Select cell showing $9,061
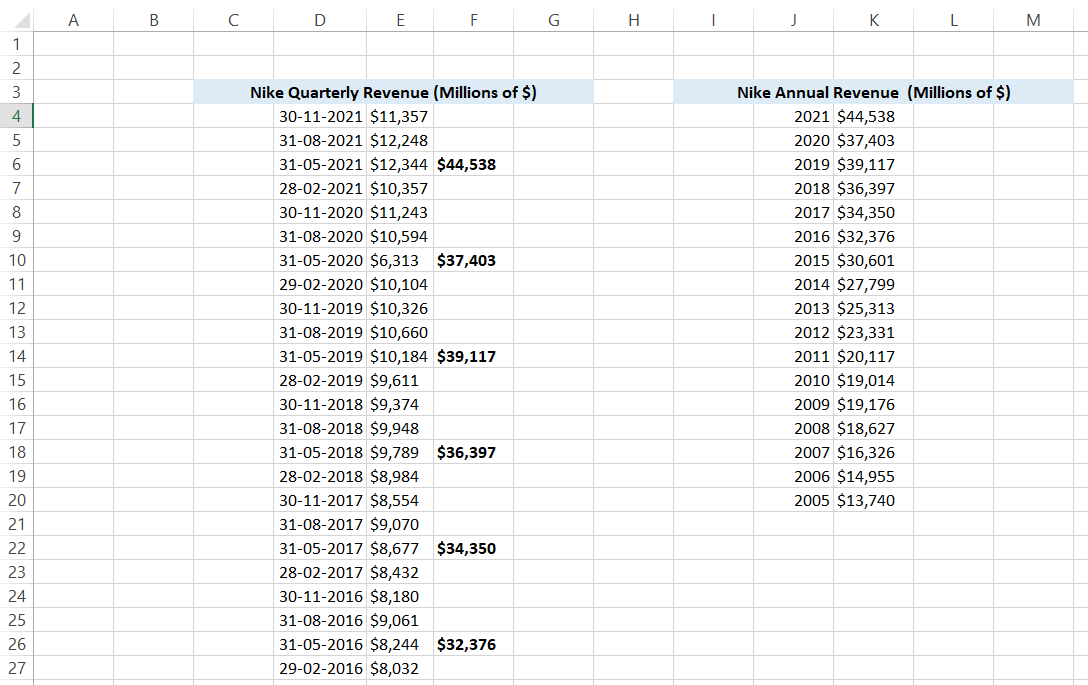The height and width of the screenshot is (685, 1088). (x=400, y=620)
